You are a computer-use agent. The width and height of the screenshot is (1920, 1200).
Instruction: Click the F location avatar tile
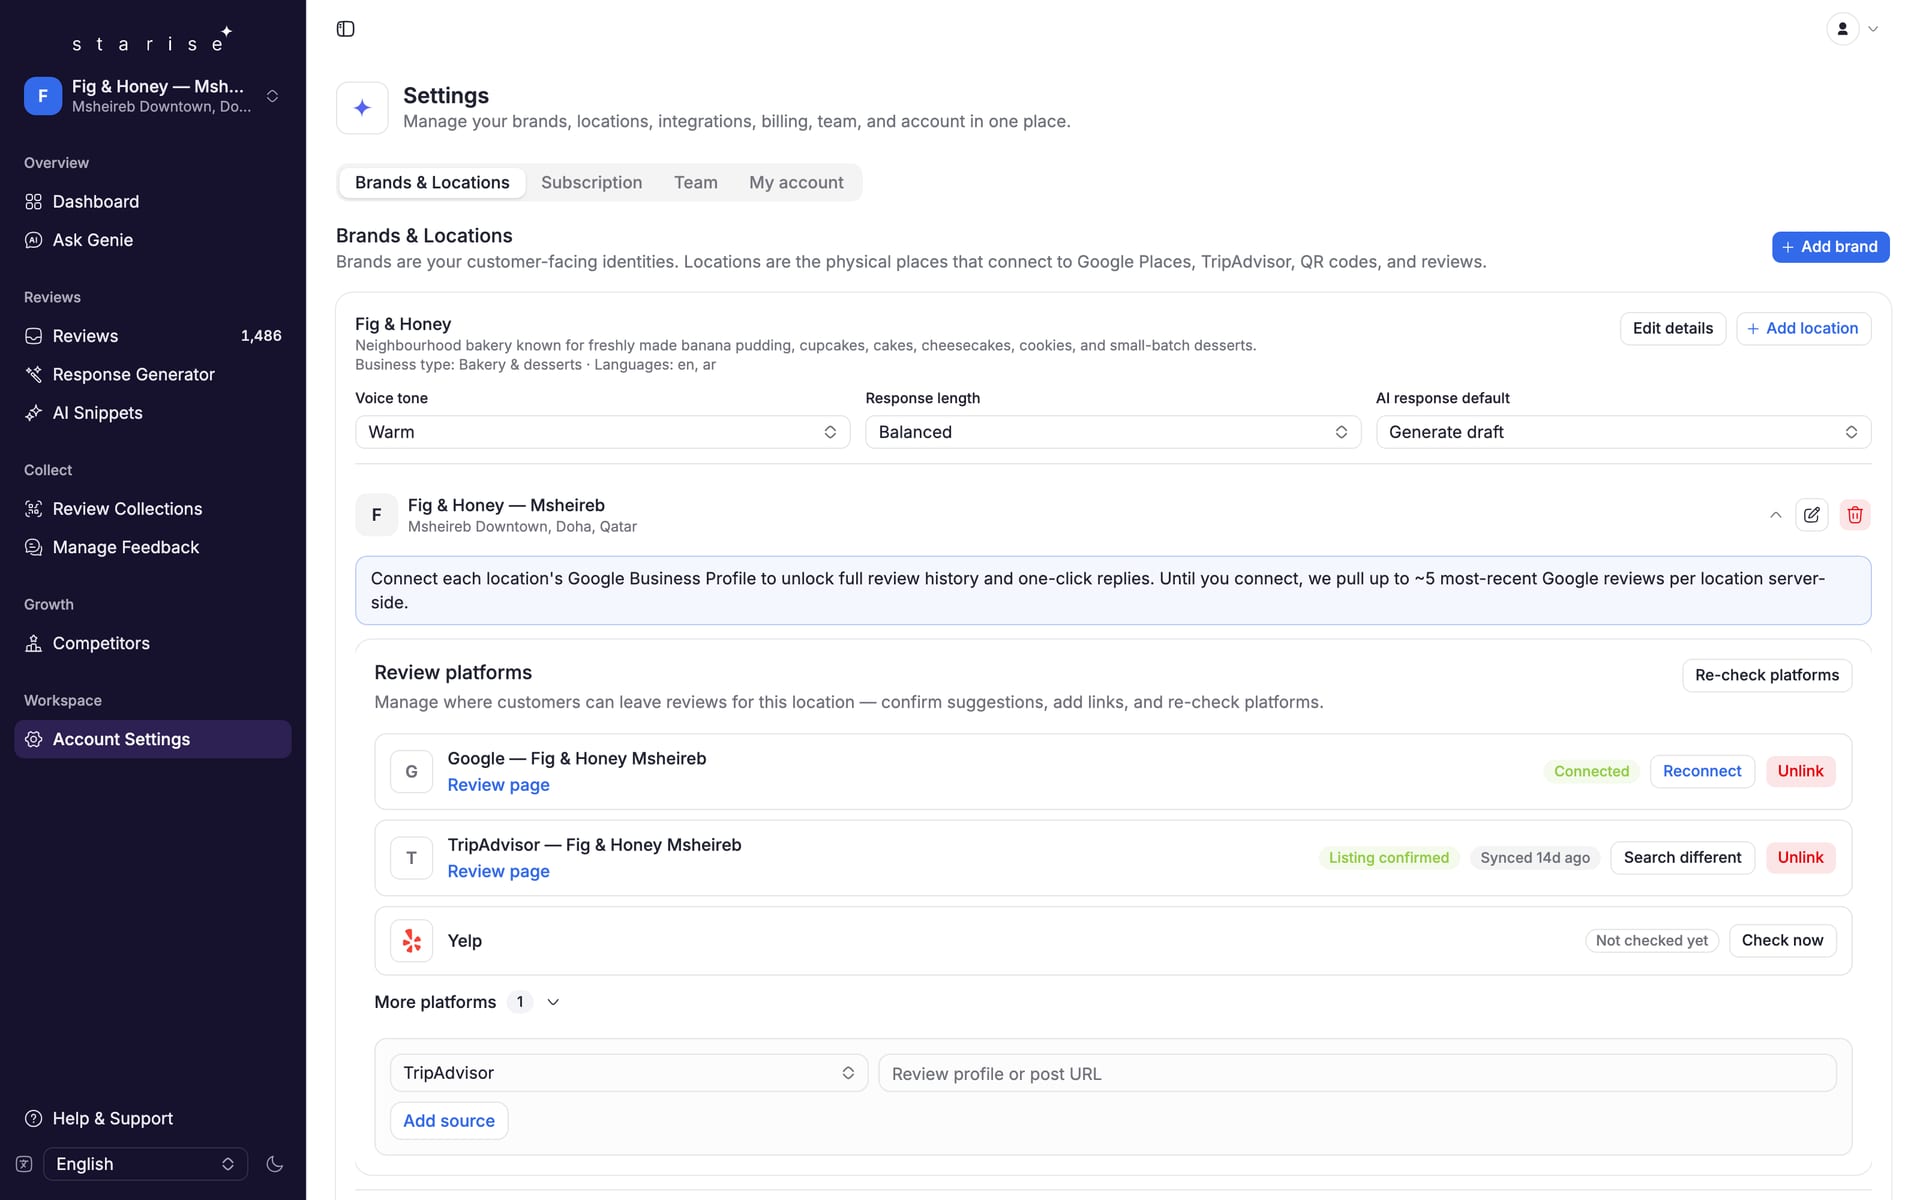click(x=376, y=515)
